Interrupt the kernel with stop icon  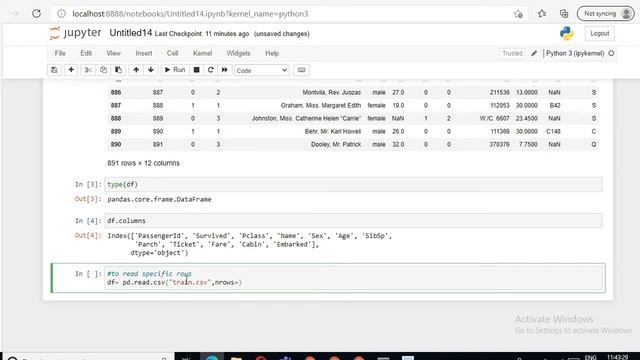coord(196,70)
